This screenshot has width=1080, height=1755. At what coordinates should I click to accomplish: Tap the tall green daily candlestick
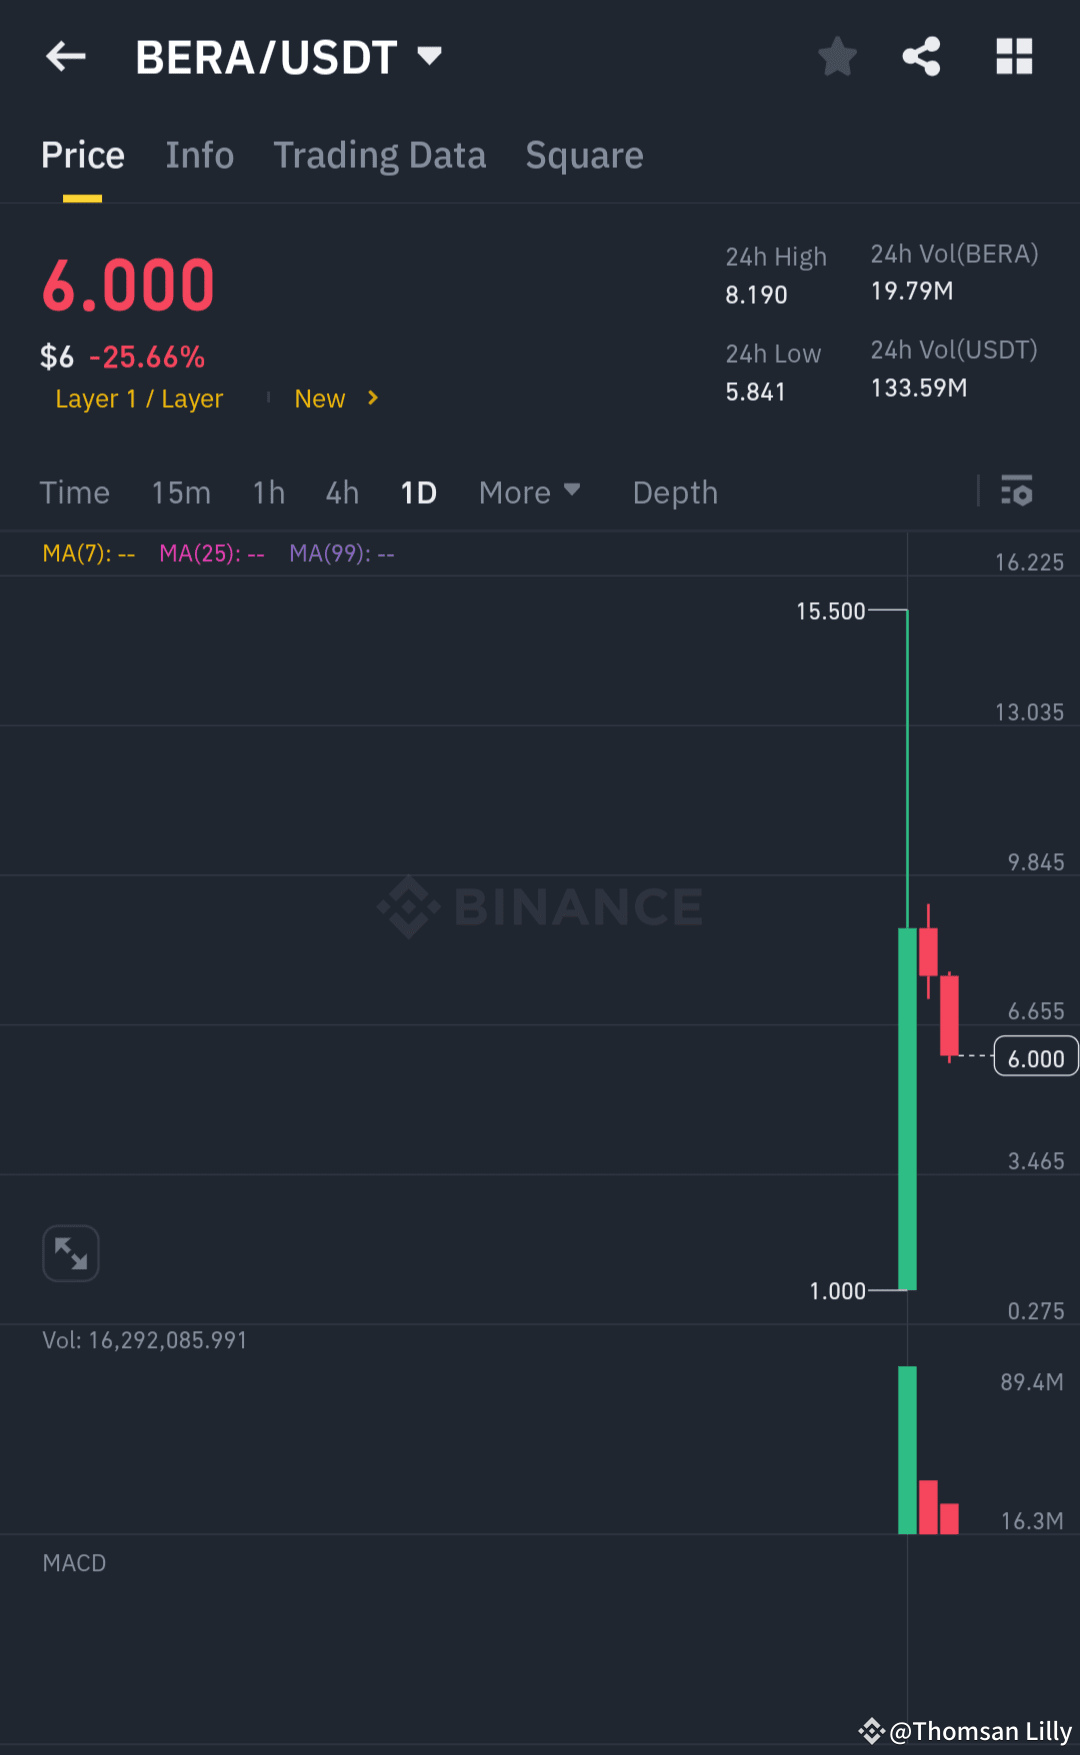907,1108
